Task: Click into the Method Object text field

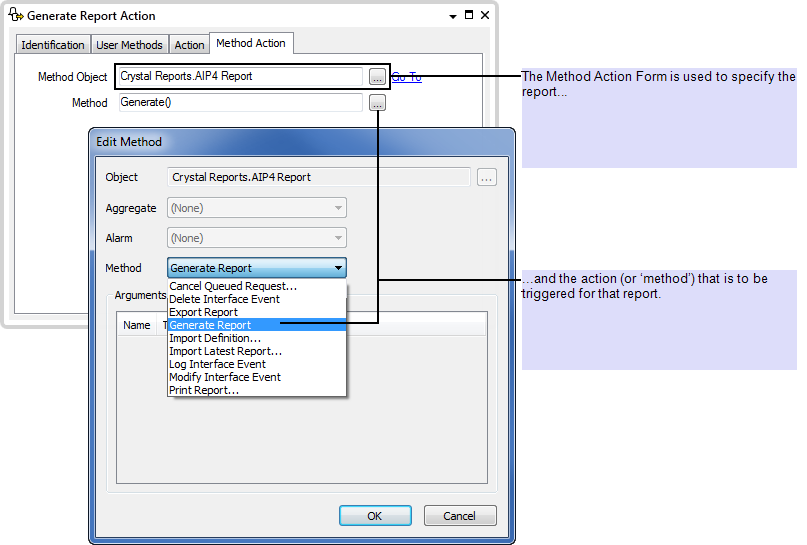Action: [x=238, y=76]
